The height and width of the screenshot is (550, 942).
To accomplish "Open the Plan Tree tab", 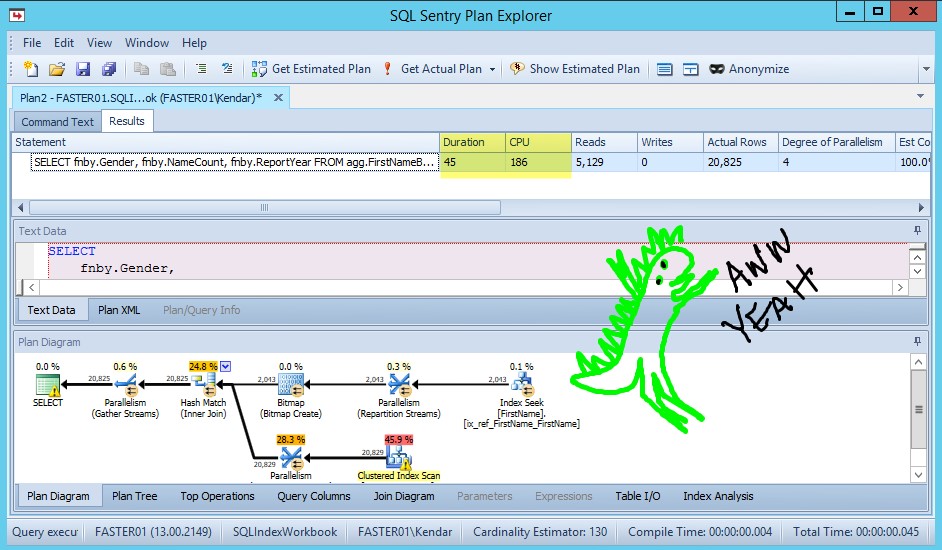I will (135, 497).
